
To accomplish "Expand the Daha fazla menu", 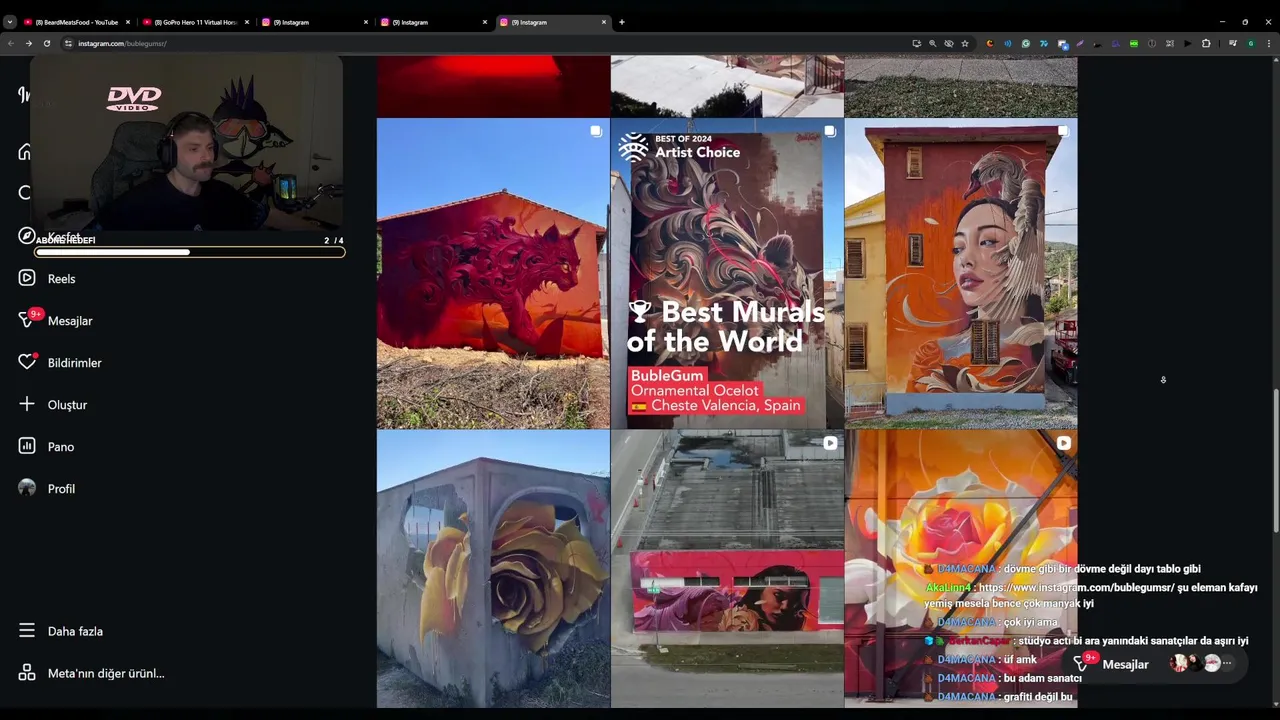I will point(61,631).
